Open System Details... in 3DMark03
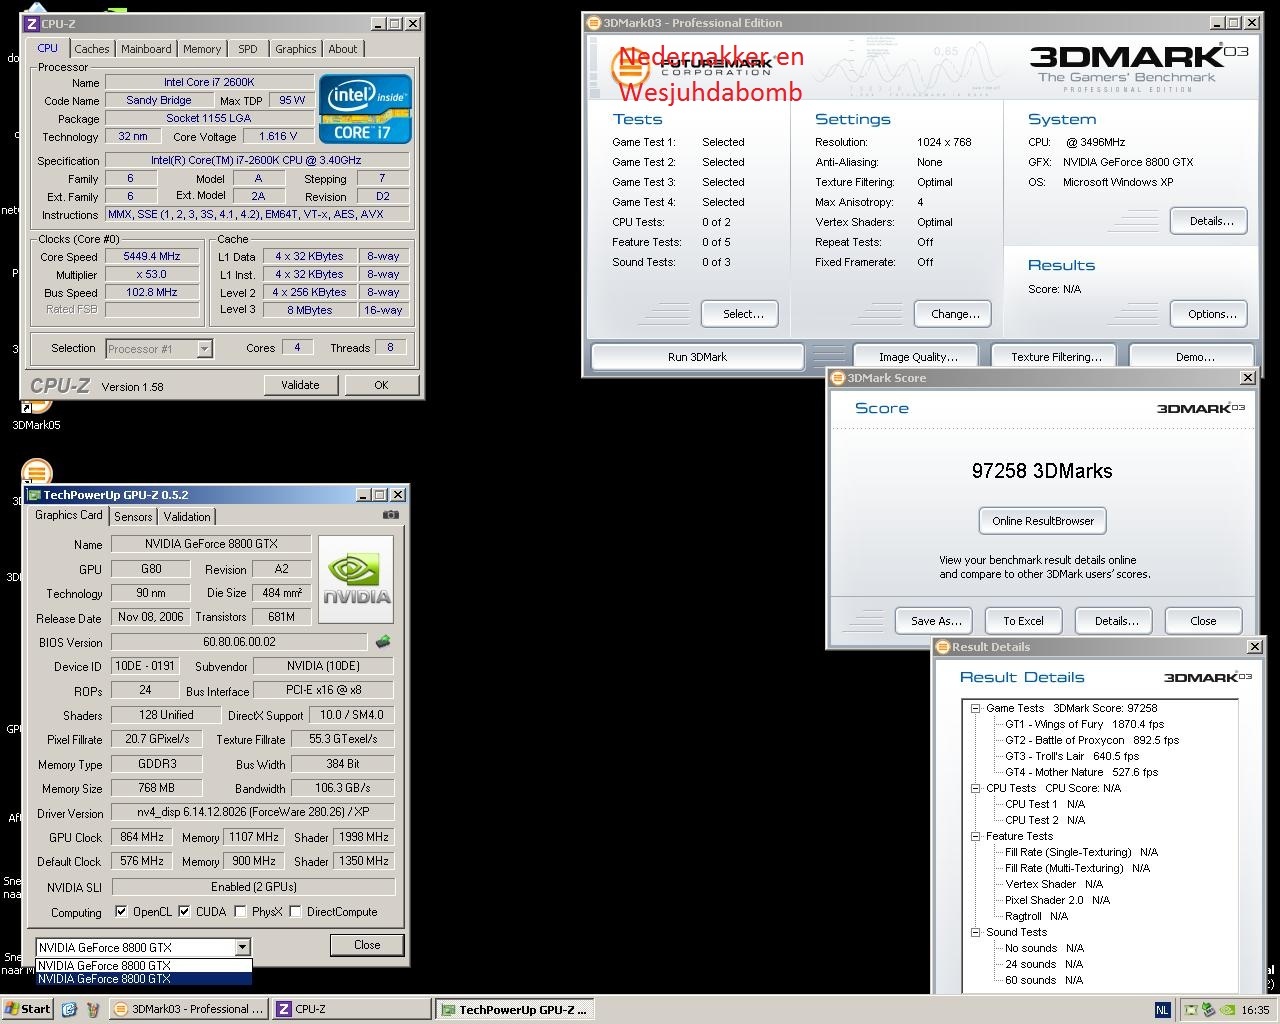 point(1211,221)
